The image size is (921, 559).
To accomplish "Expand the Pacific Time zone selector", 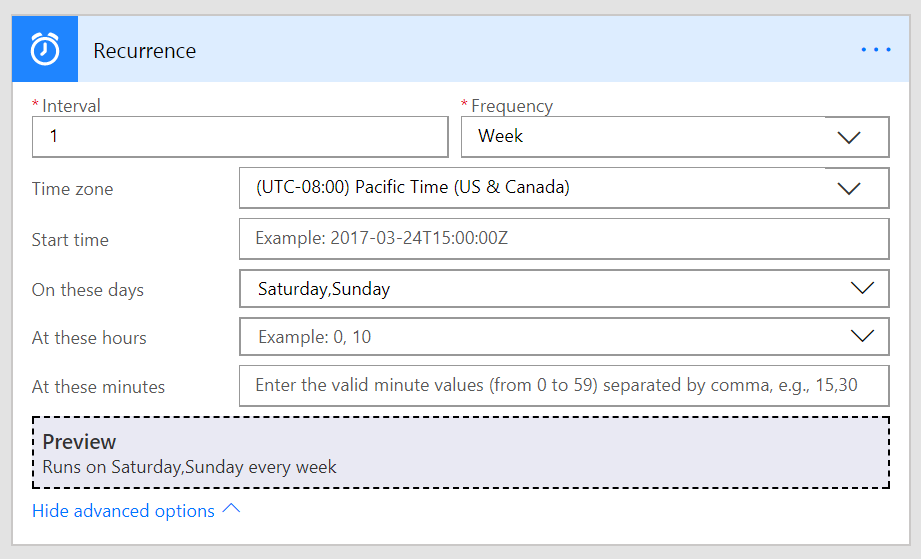I will (540, 188).
